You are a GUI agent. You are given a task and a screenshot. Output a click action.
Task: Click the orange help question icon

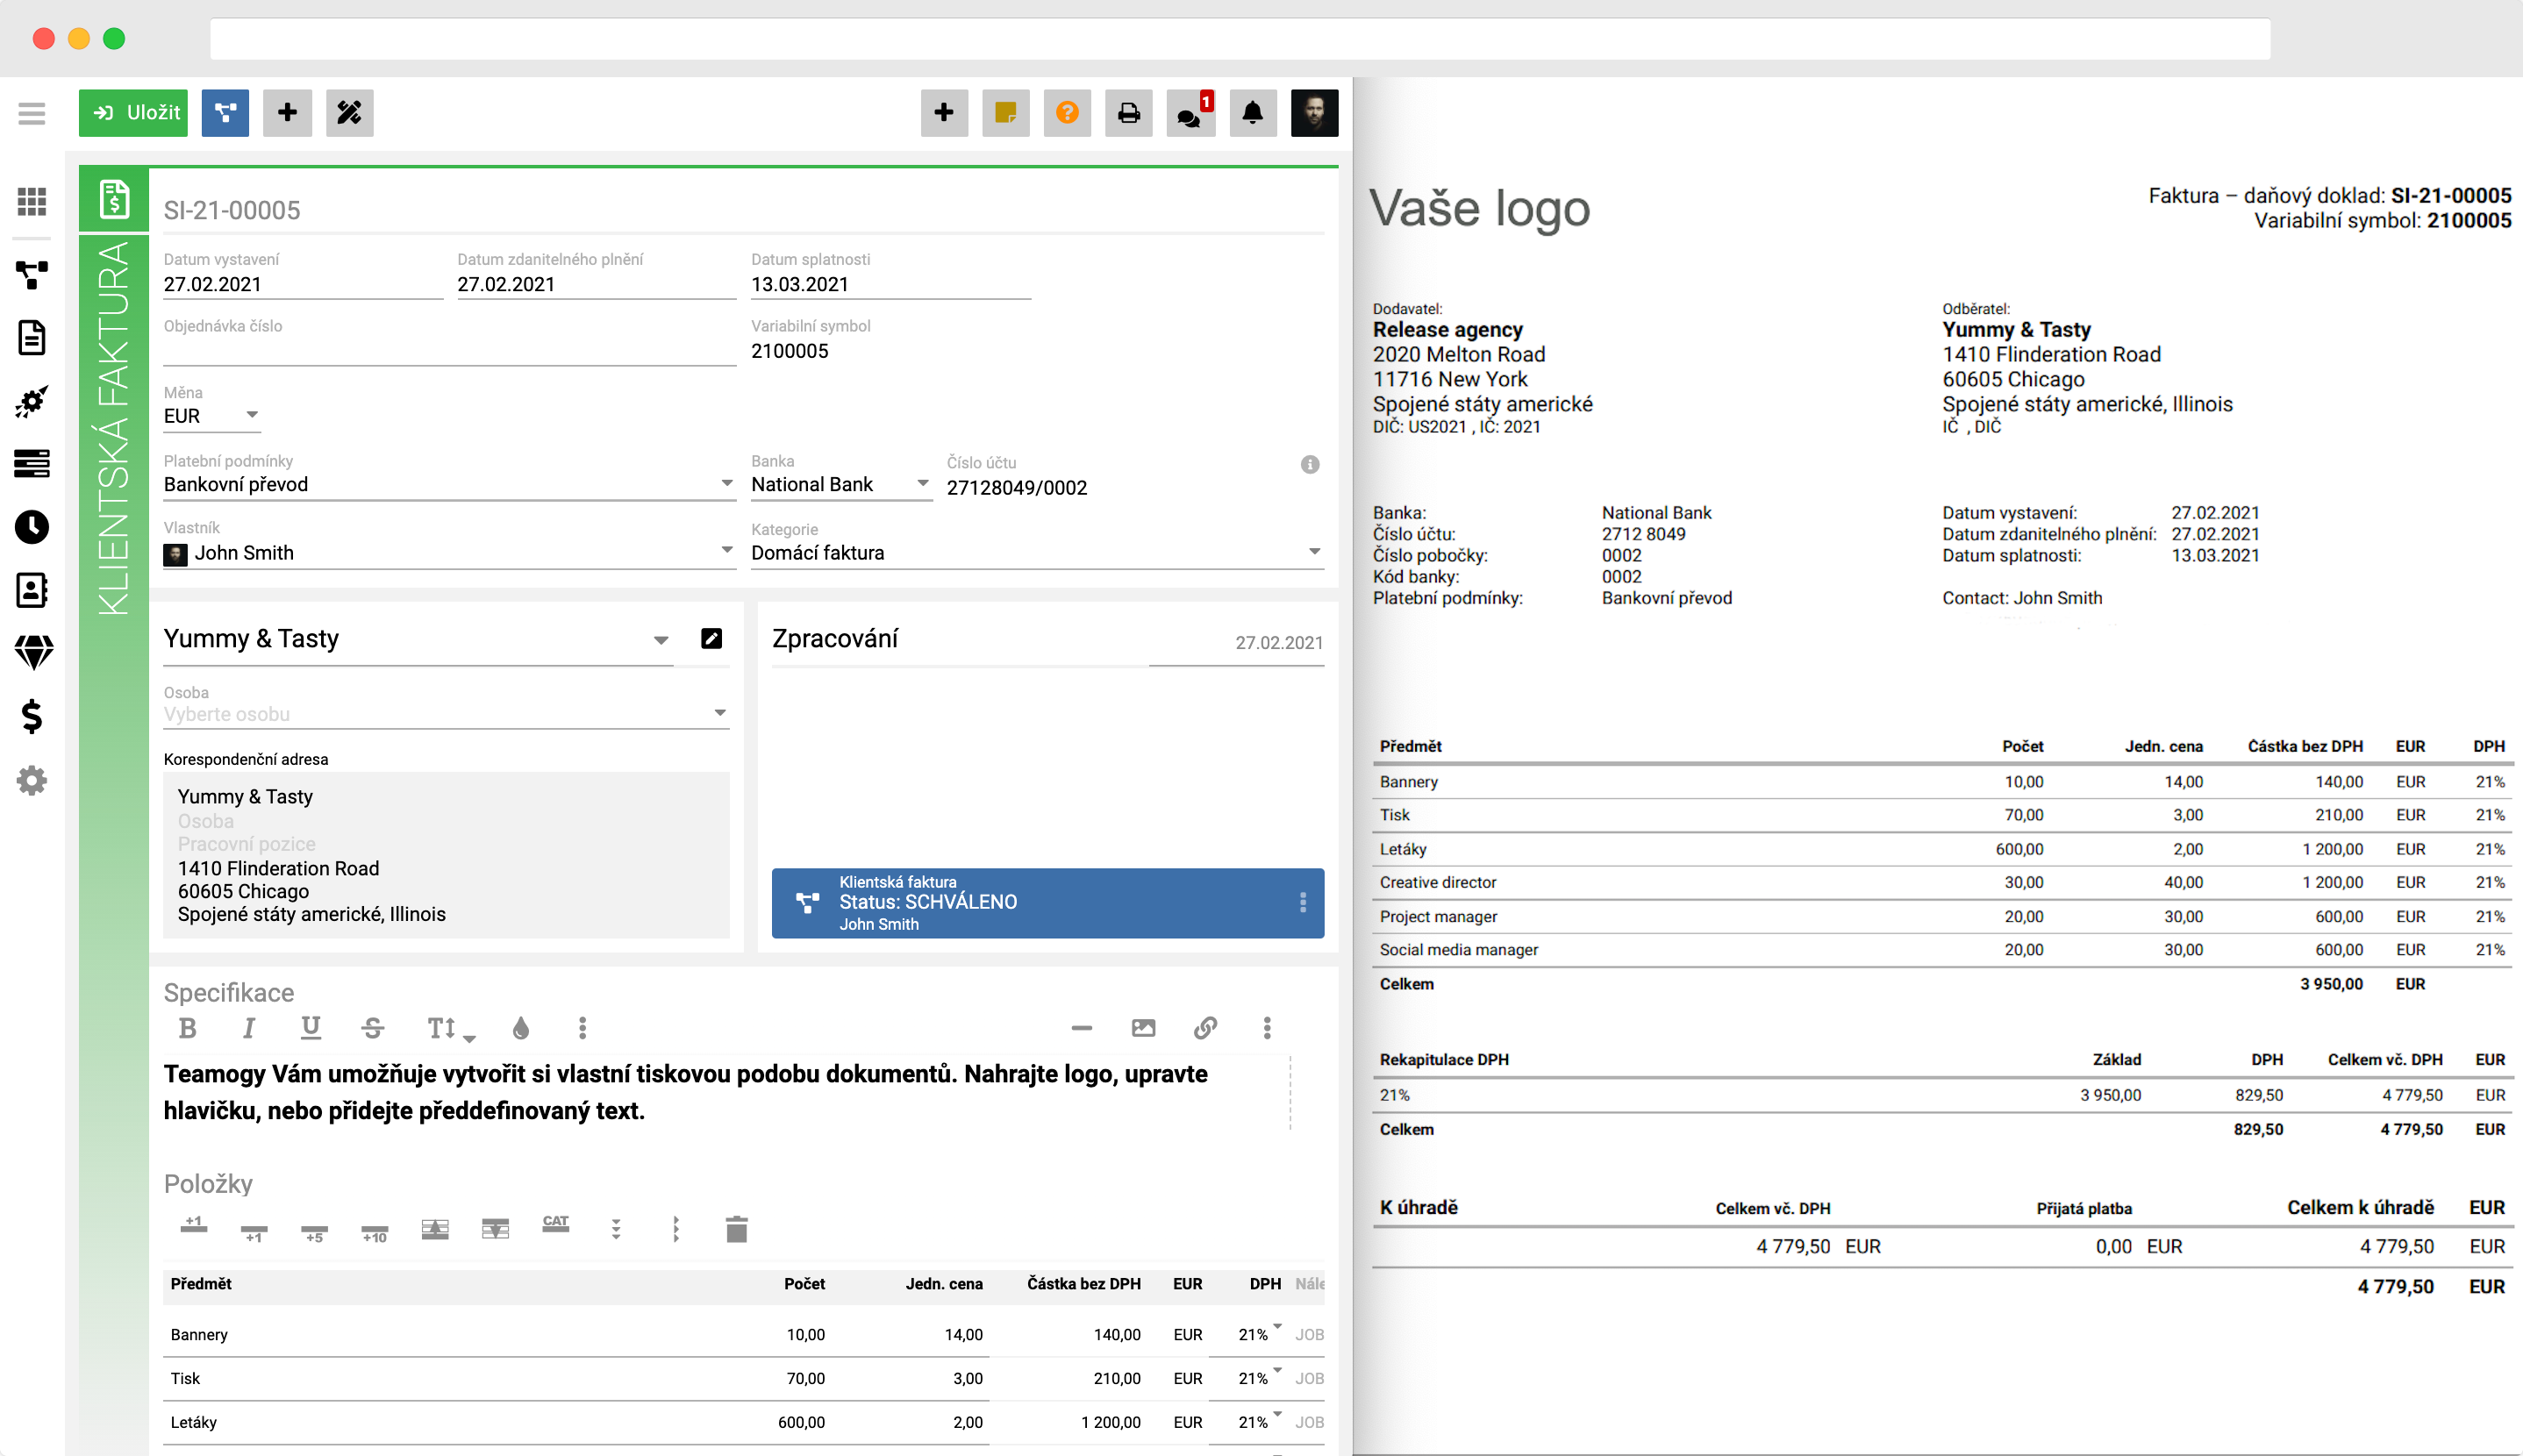point(1067,113)
